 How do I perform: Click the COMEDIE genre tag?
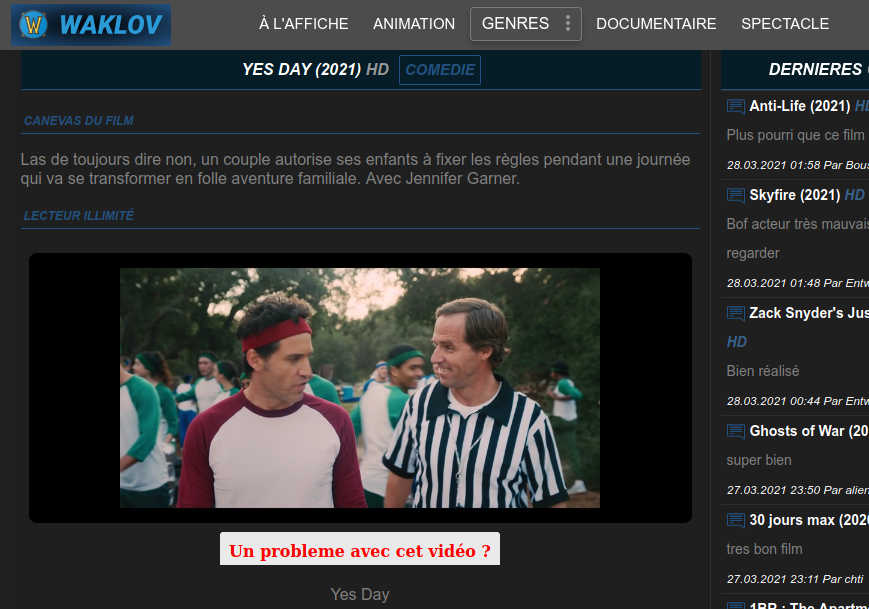click(x=440, y=70)
